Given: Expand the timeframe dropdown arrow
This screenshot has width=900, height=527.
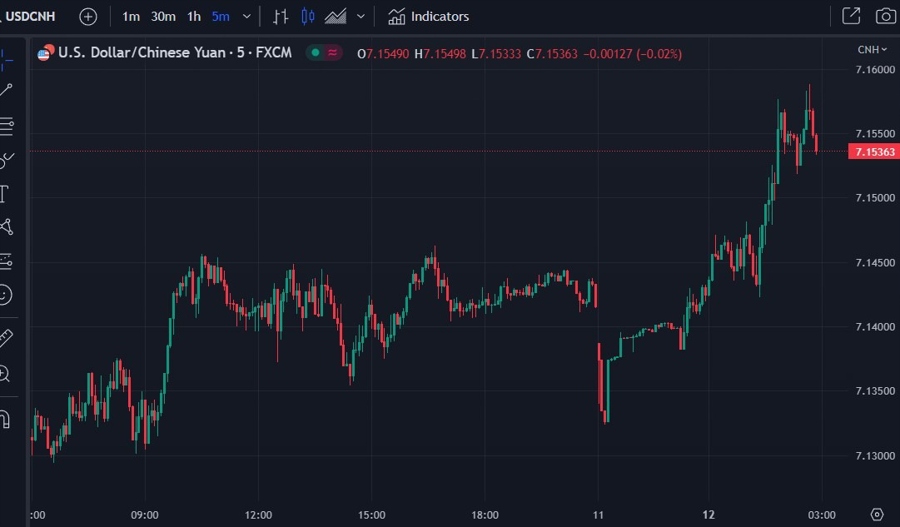Looking at the screenshot, I should click(247, 17).
